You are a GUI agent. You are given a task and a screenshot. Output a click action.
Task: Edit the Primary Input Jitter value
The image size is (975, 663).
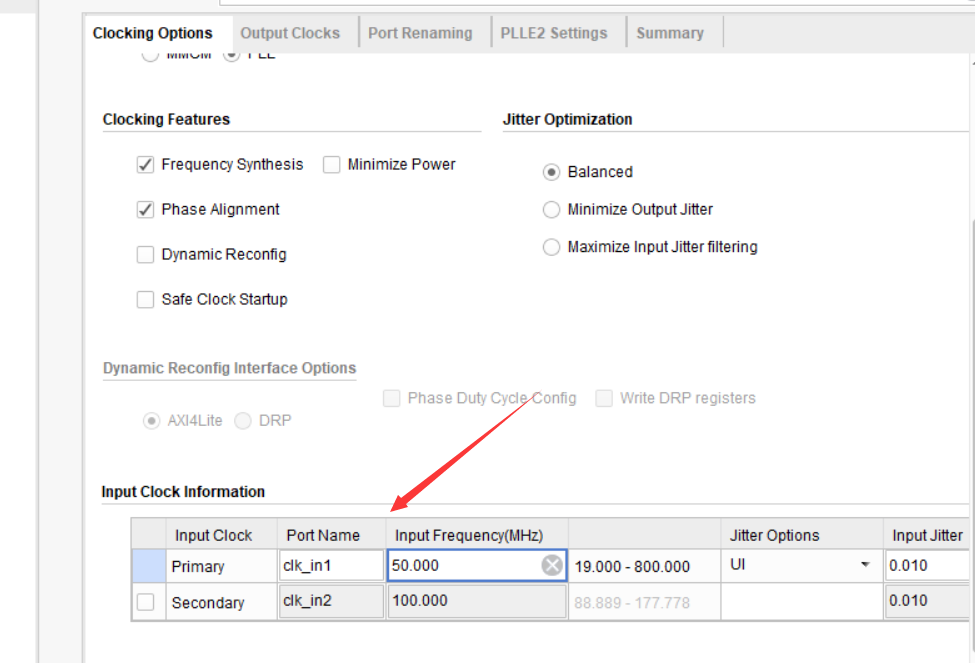point(925,565)
